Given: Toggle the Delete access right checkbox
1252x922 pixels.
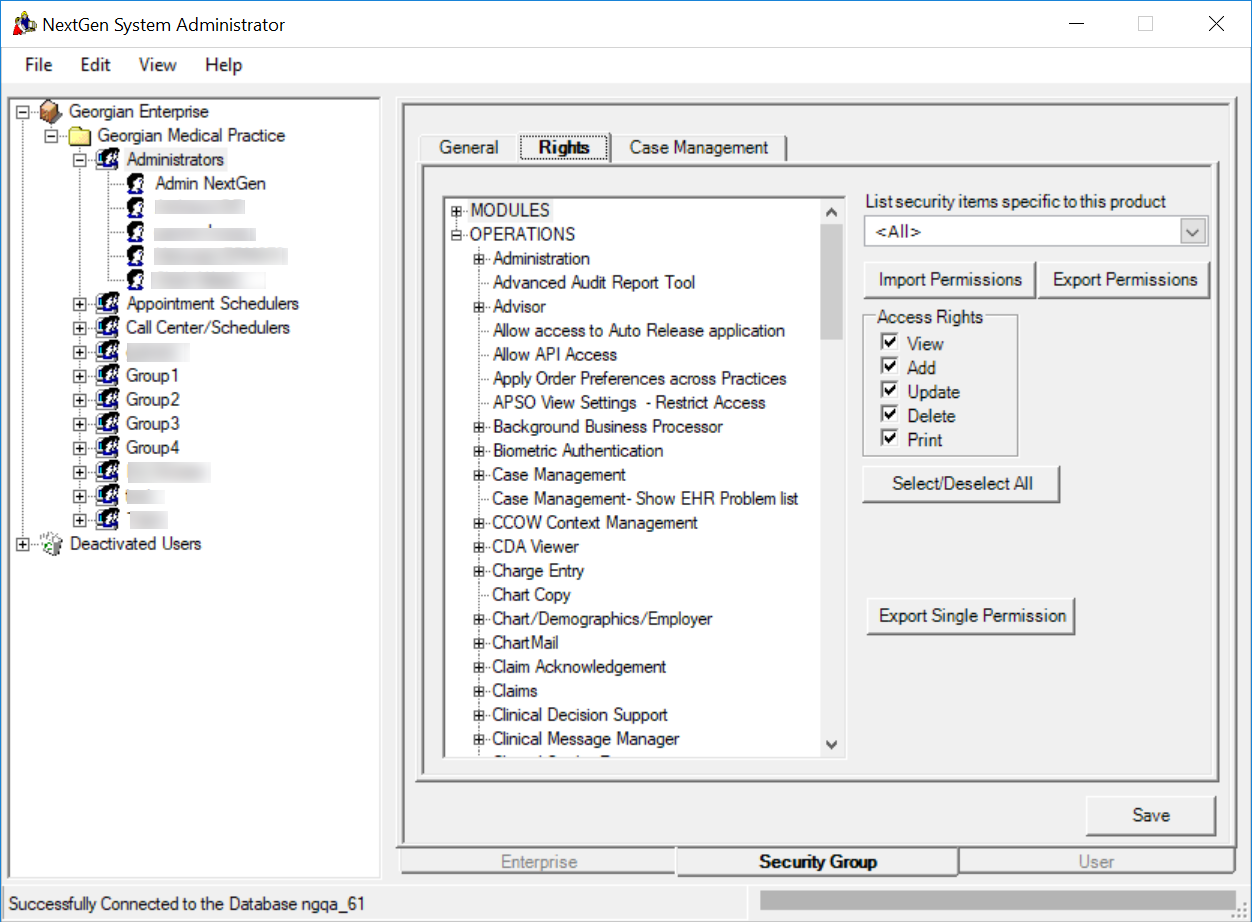Looking at the screenshot, I should [x=889, y=415].
